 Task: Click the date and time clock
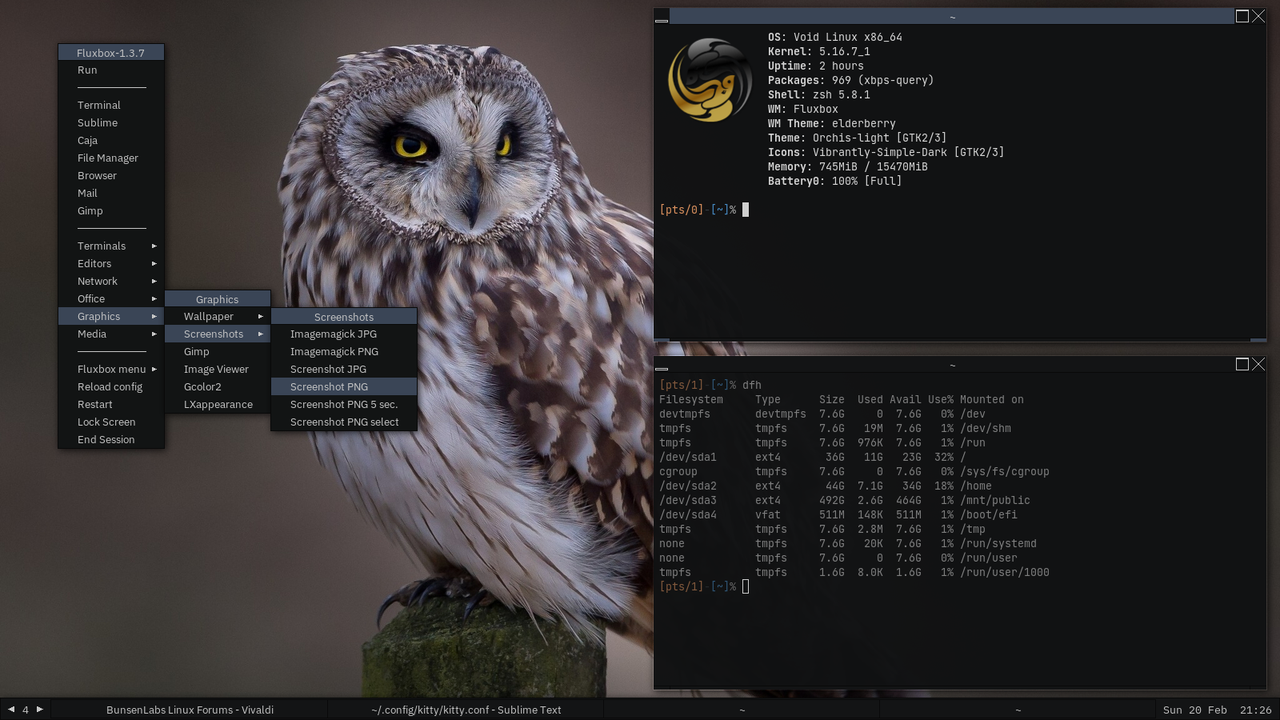pyautogui.click(x=1217, y=710)
